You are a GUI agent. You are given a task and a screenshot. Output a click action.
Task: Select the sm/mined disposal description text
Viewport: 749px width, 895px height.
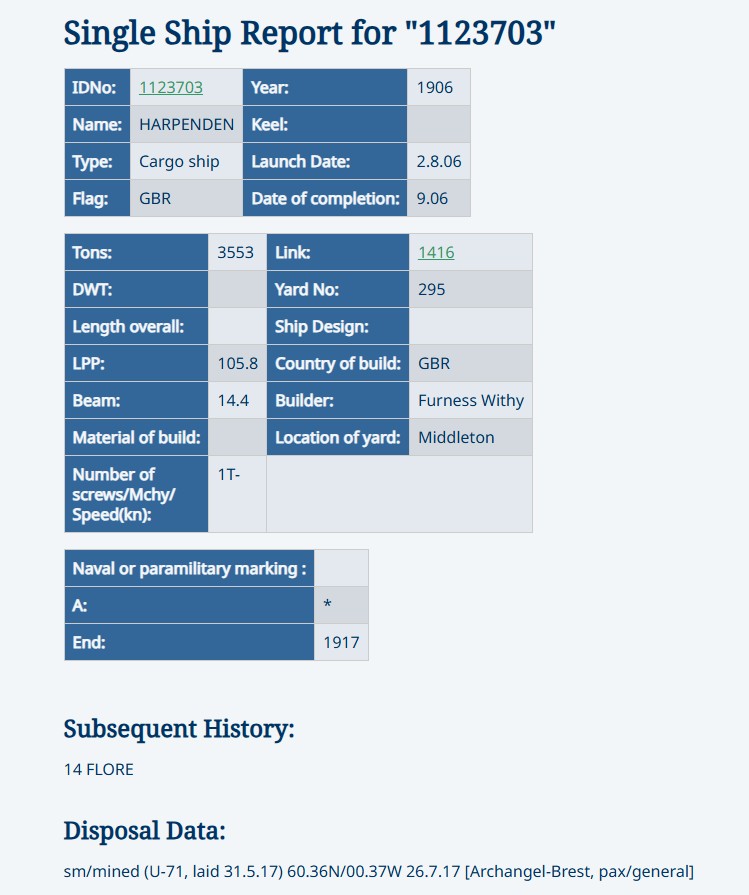[378, 872]
